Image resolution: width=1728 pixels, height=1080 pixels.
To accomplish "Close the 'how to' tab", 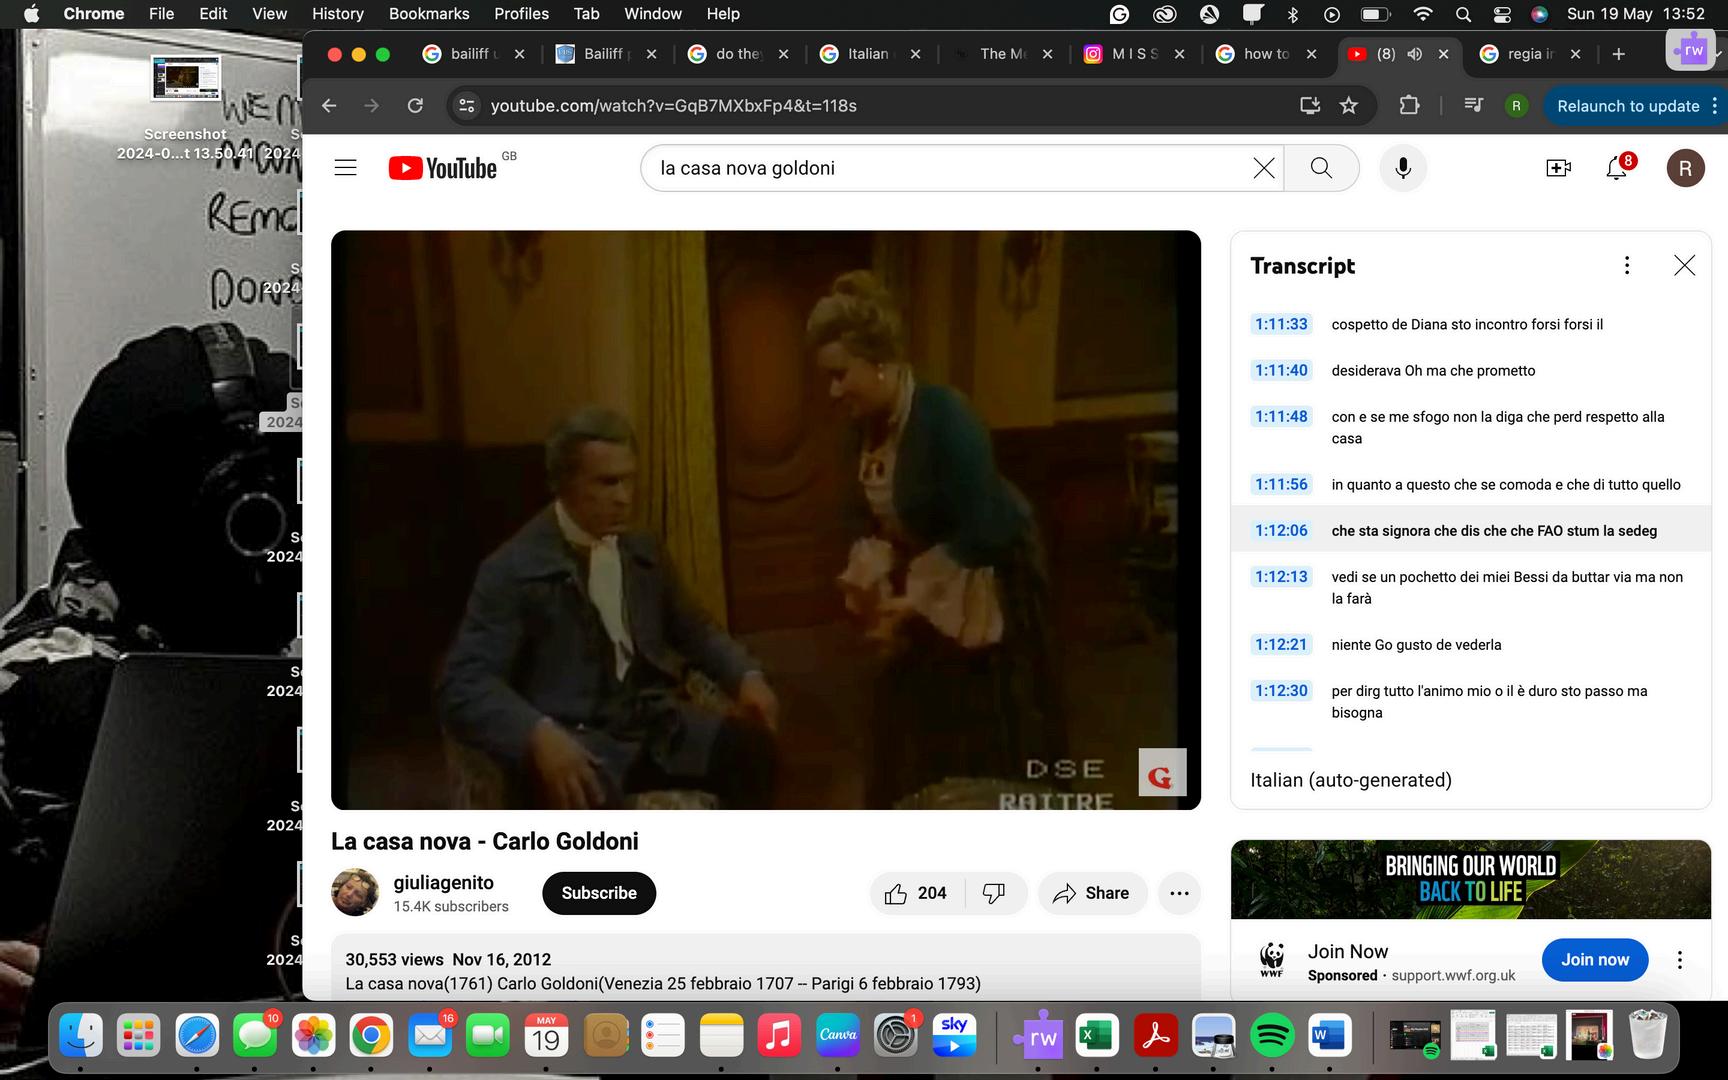I will coord(1311,54).
